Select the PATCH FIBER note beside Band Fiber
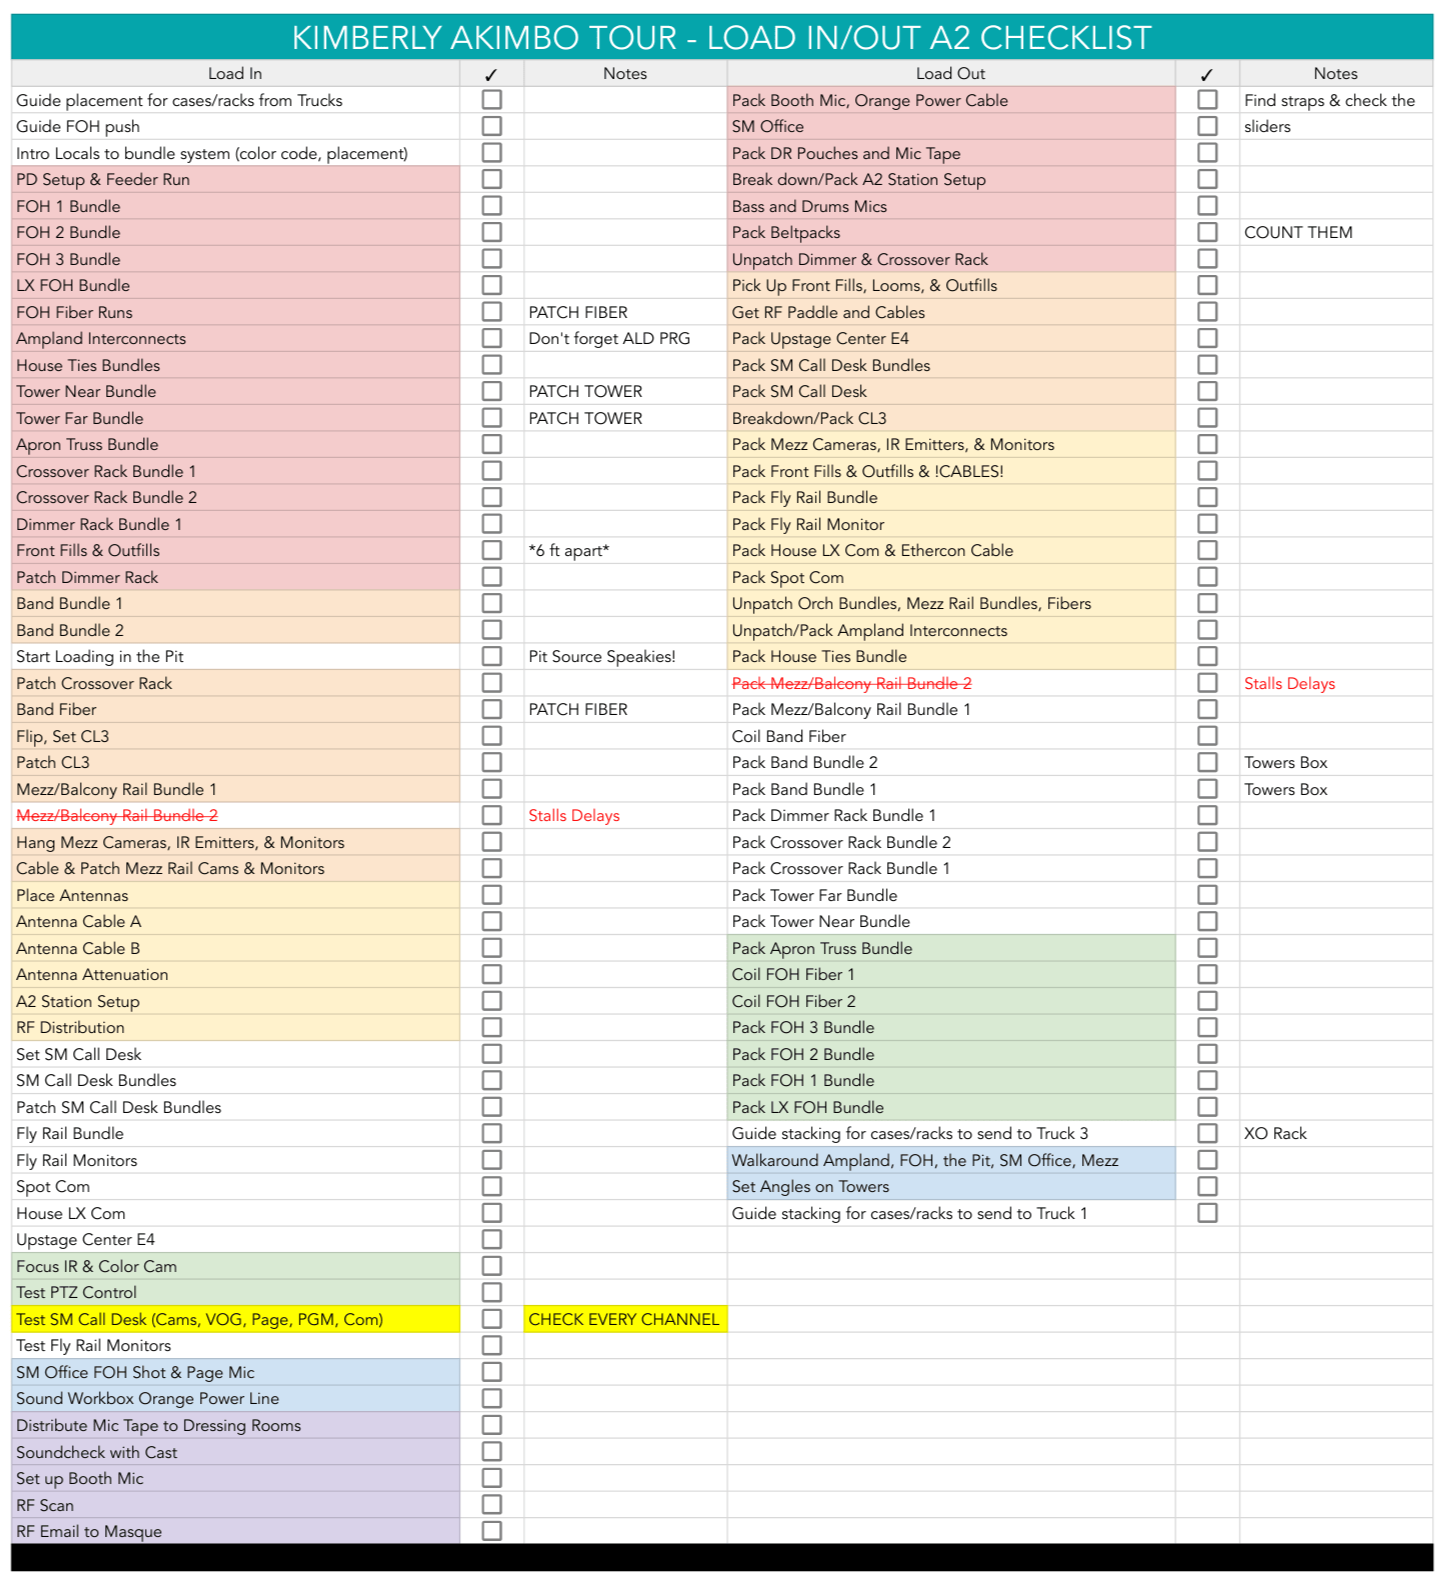The width and height of the screenshot is (1444, 1583). 625,709
